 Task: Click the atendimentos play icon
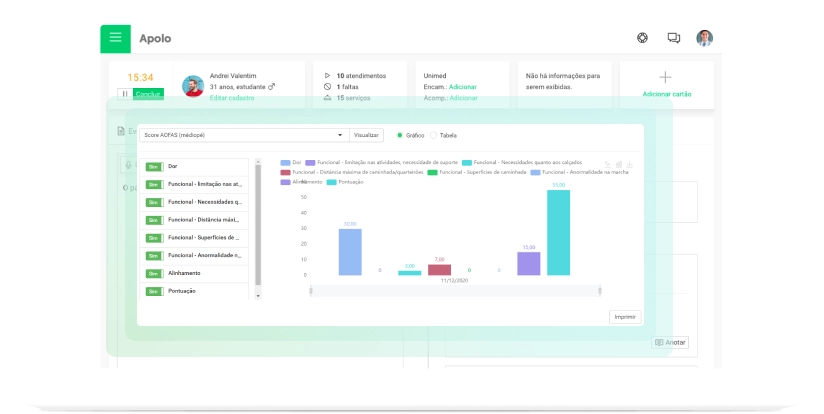pos(327,76)
